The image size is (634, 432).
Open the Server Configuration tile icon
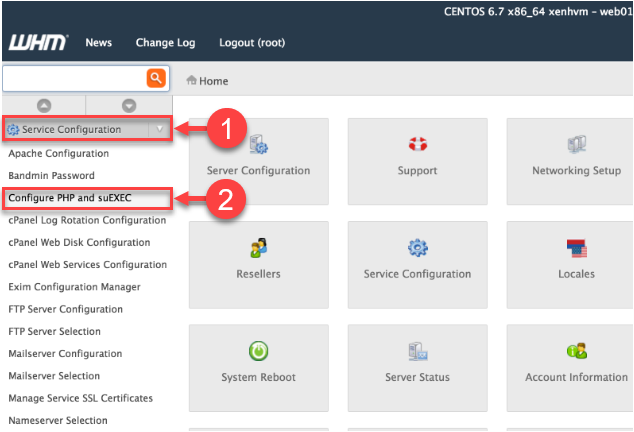pyautogui.click(x=258, y=146)
